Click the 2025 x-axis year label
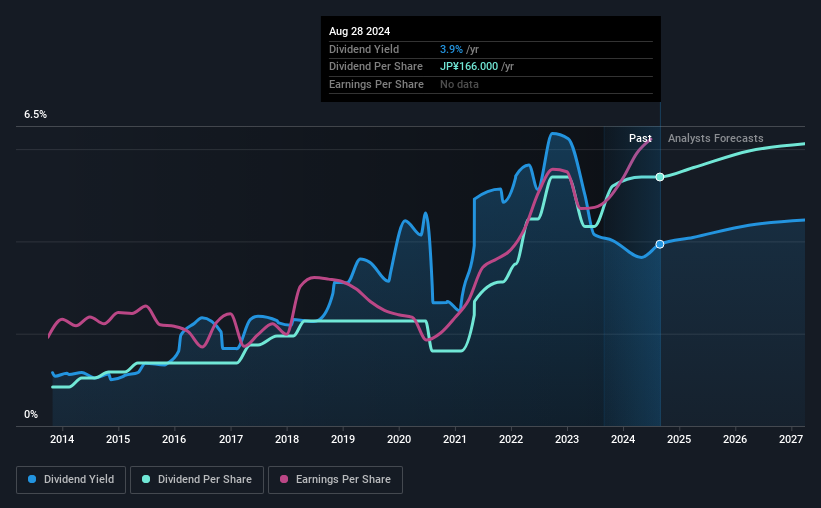The width and height of the screenshot is (821, 508). pyautogui.click(x=679, y=439)
